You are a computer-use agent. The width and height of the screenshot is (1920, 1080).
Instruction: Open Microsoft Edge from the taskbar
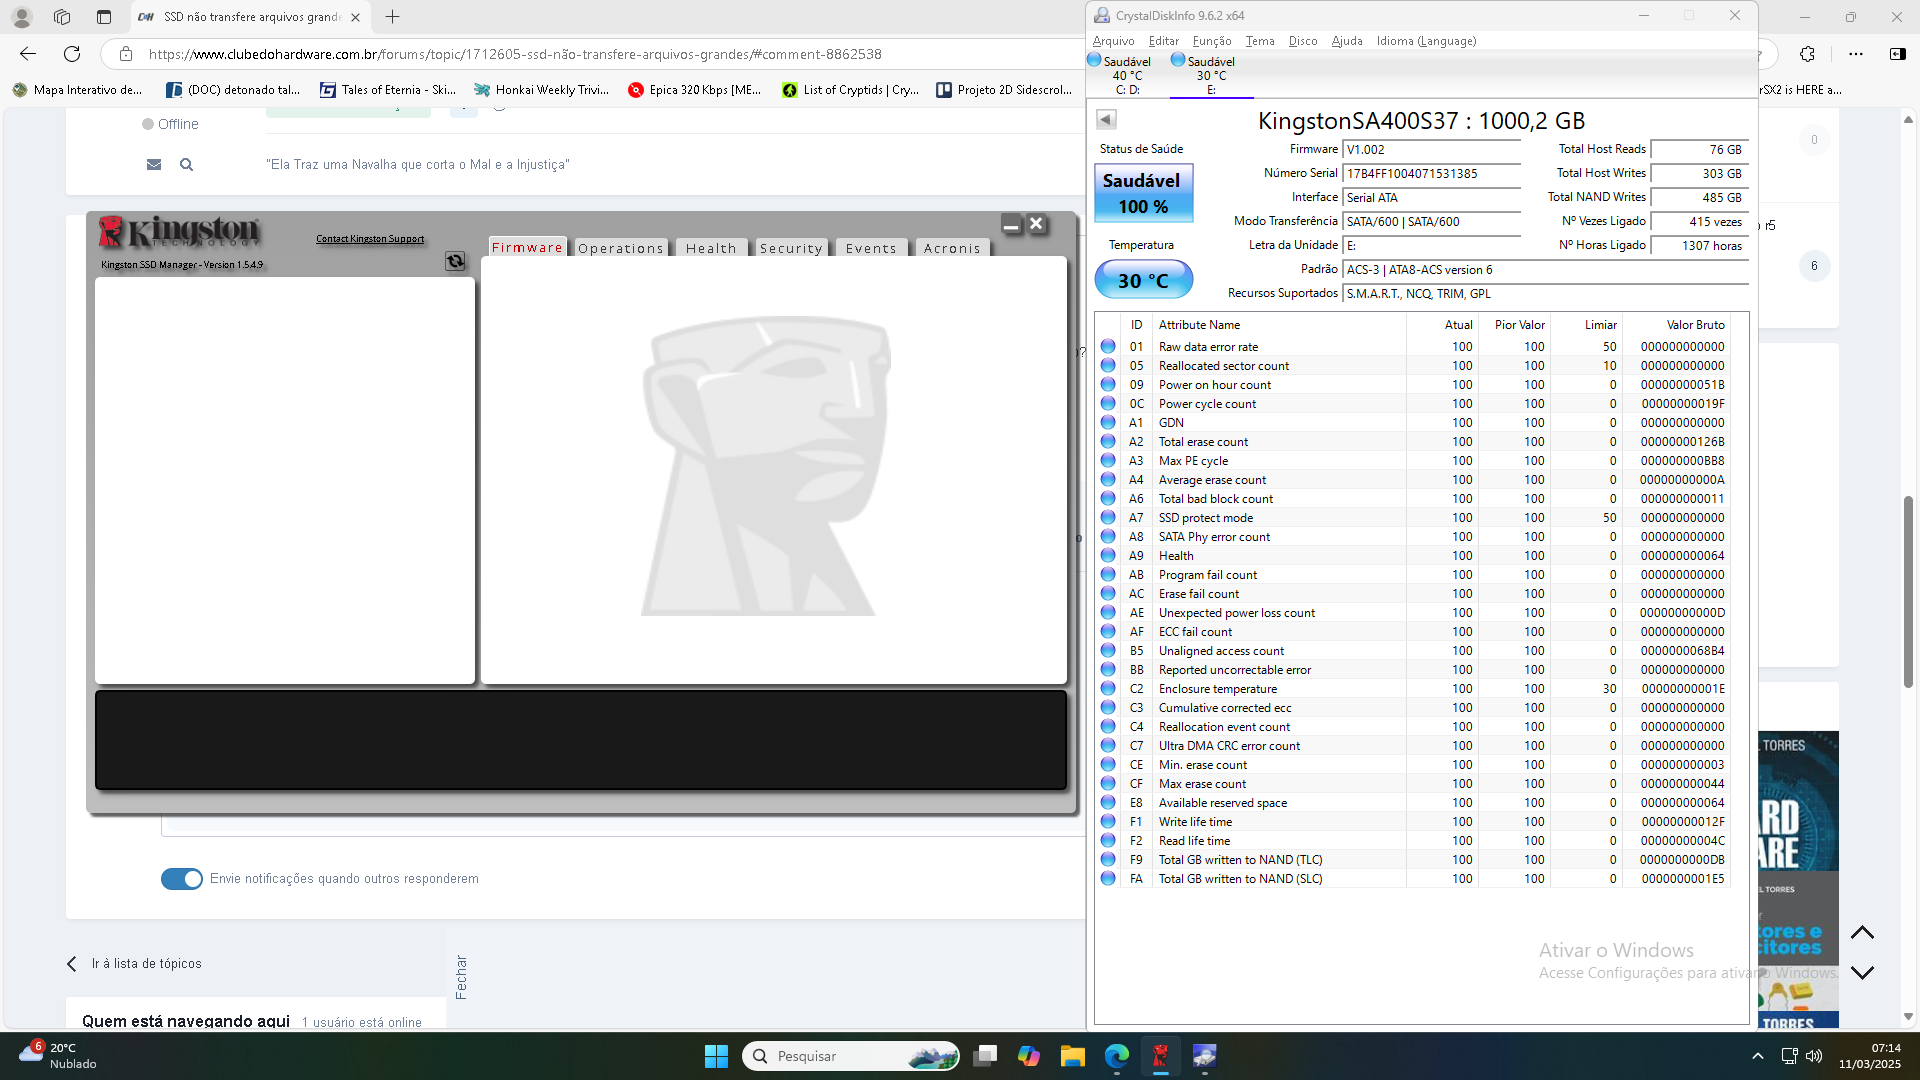pos(1117,1056)
